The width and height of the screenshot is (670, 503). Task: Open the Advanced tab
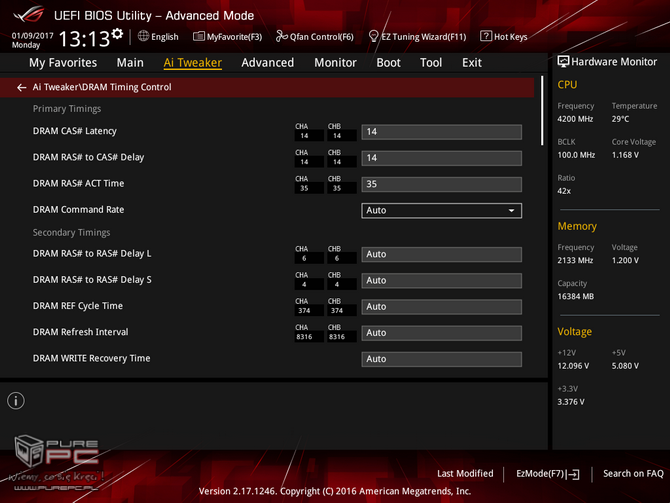click(x=267, y=63)
